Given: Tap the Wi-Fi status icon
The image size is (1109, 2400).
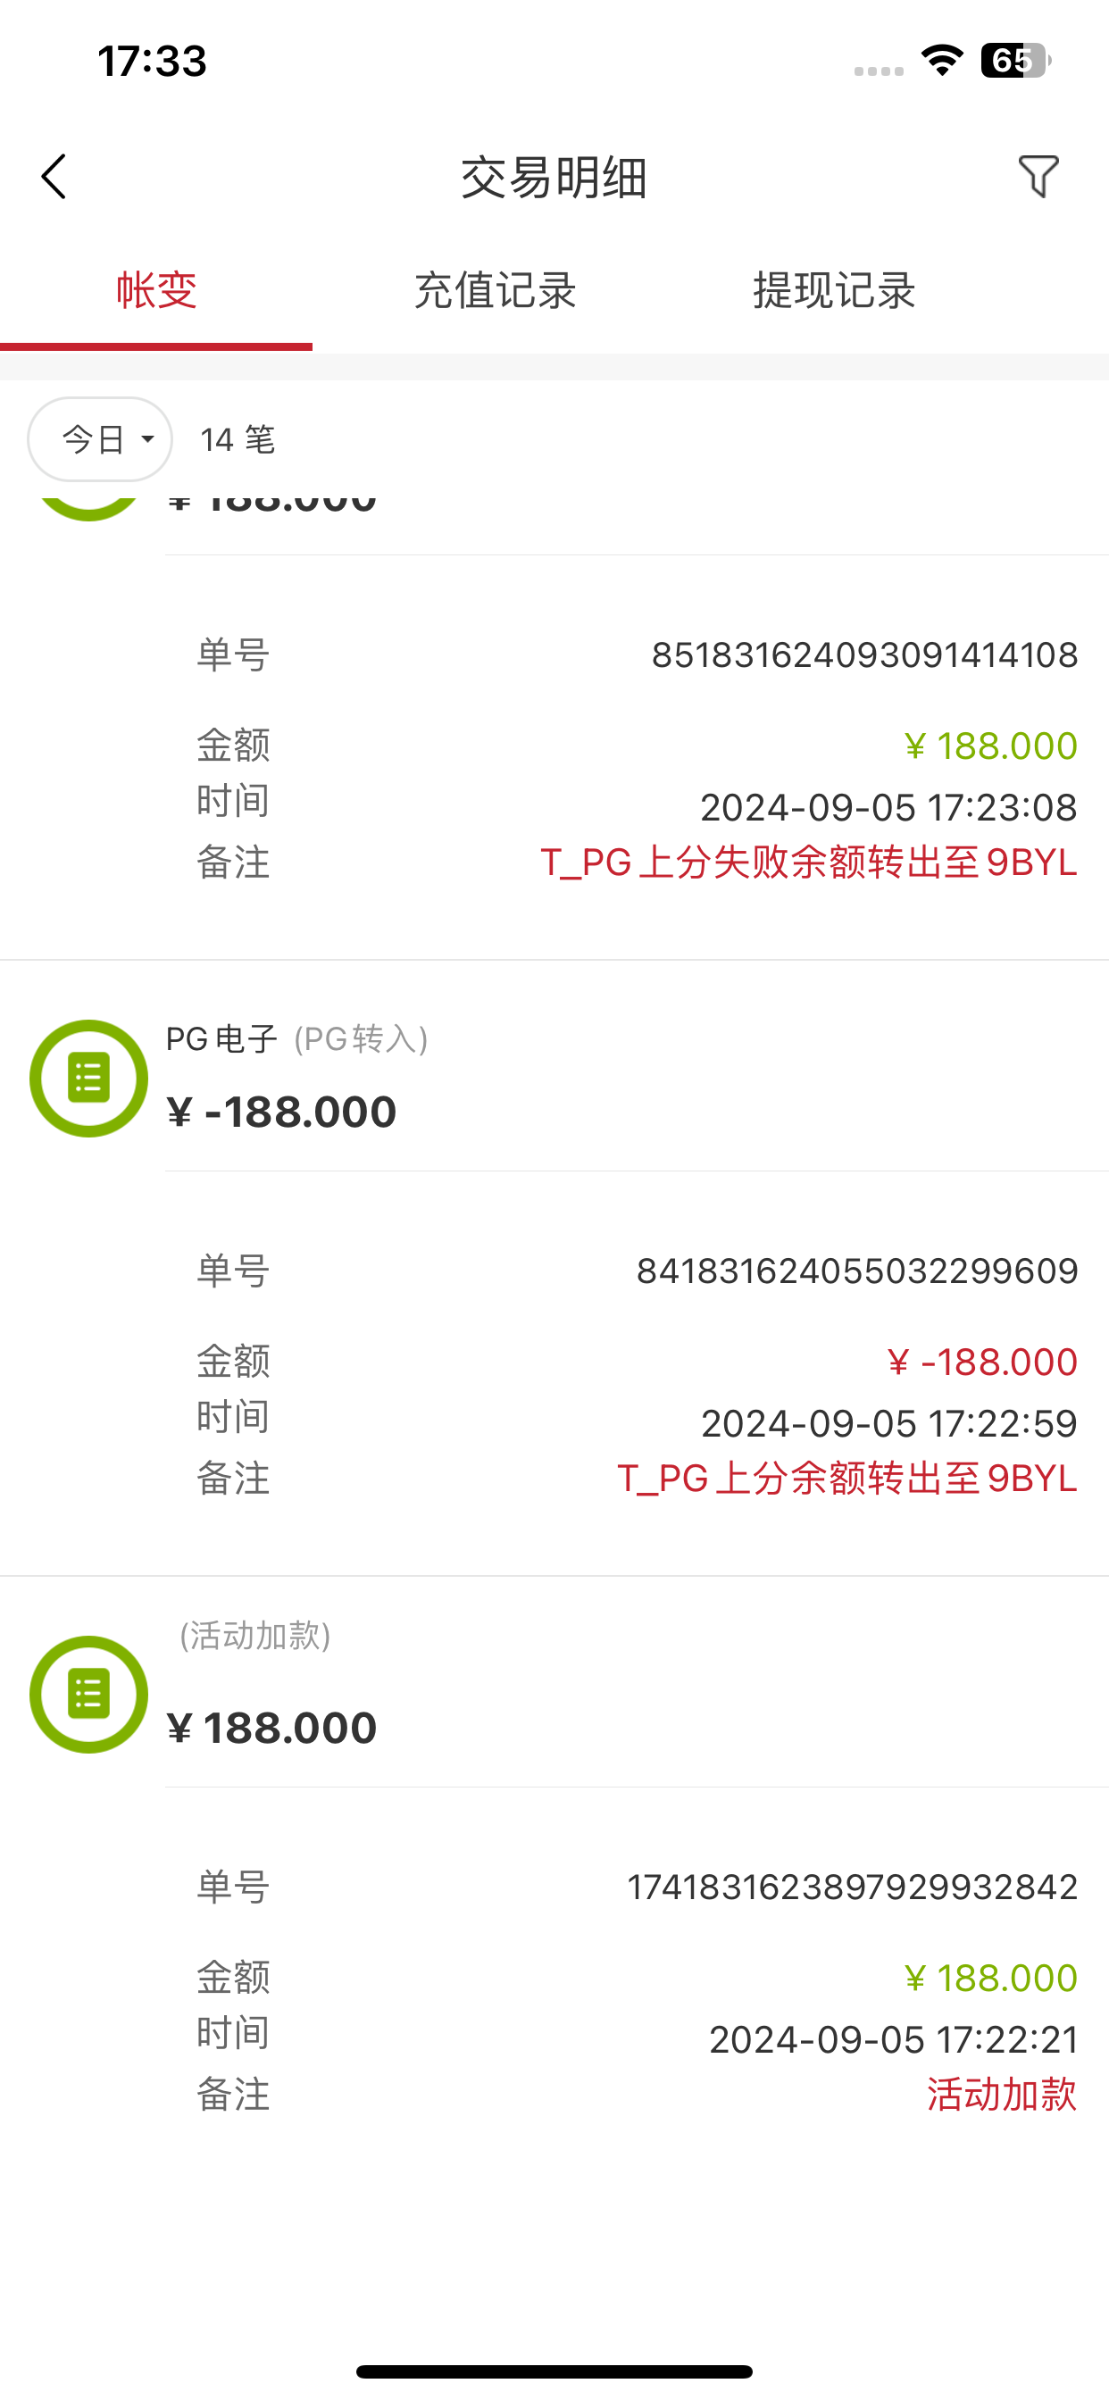Looking at the screenshot, I should (x=941, y=60).
